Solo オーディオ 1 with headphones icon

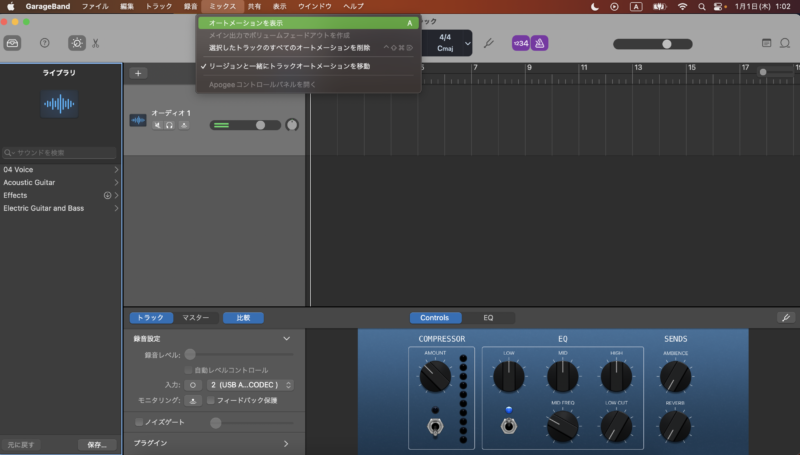[169, 126]
